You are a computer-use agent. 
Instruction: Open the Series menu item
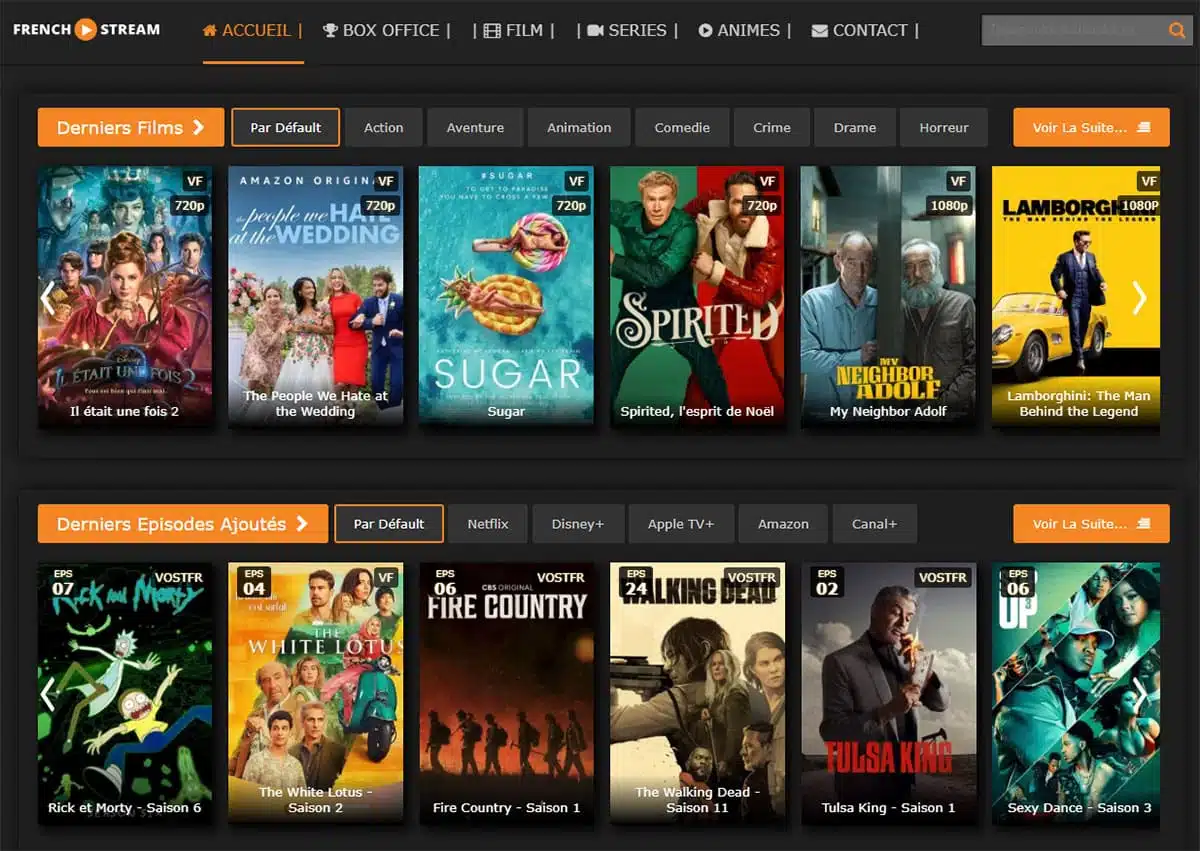[x=628, y=31]
